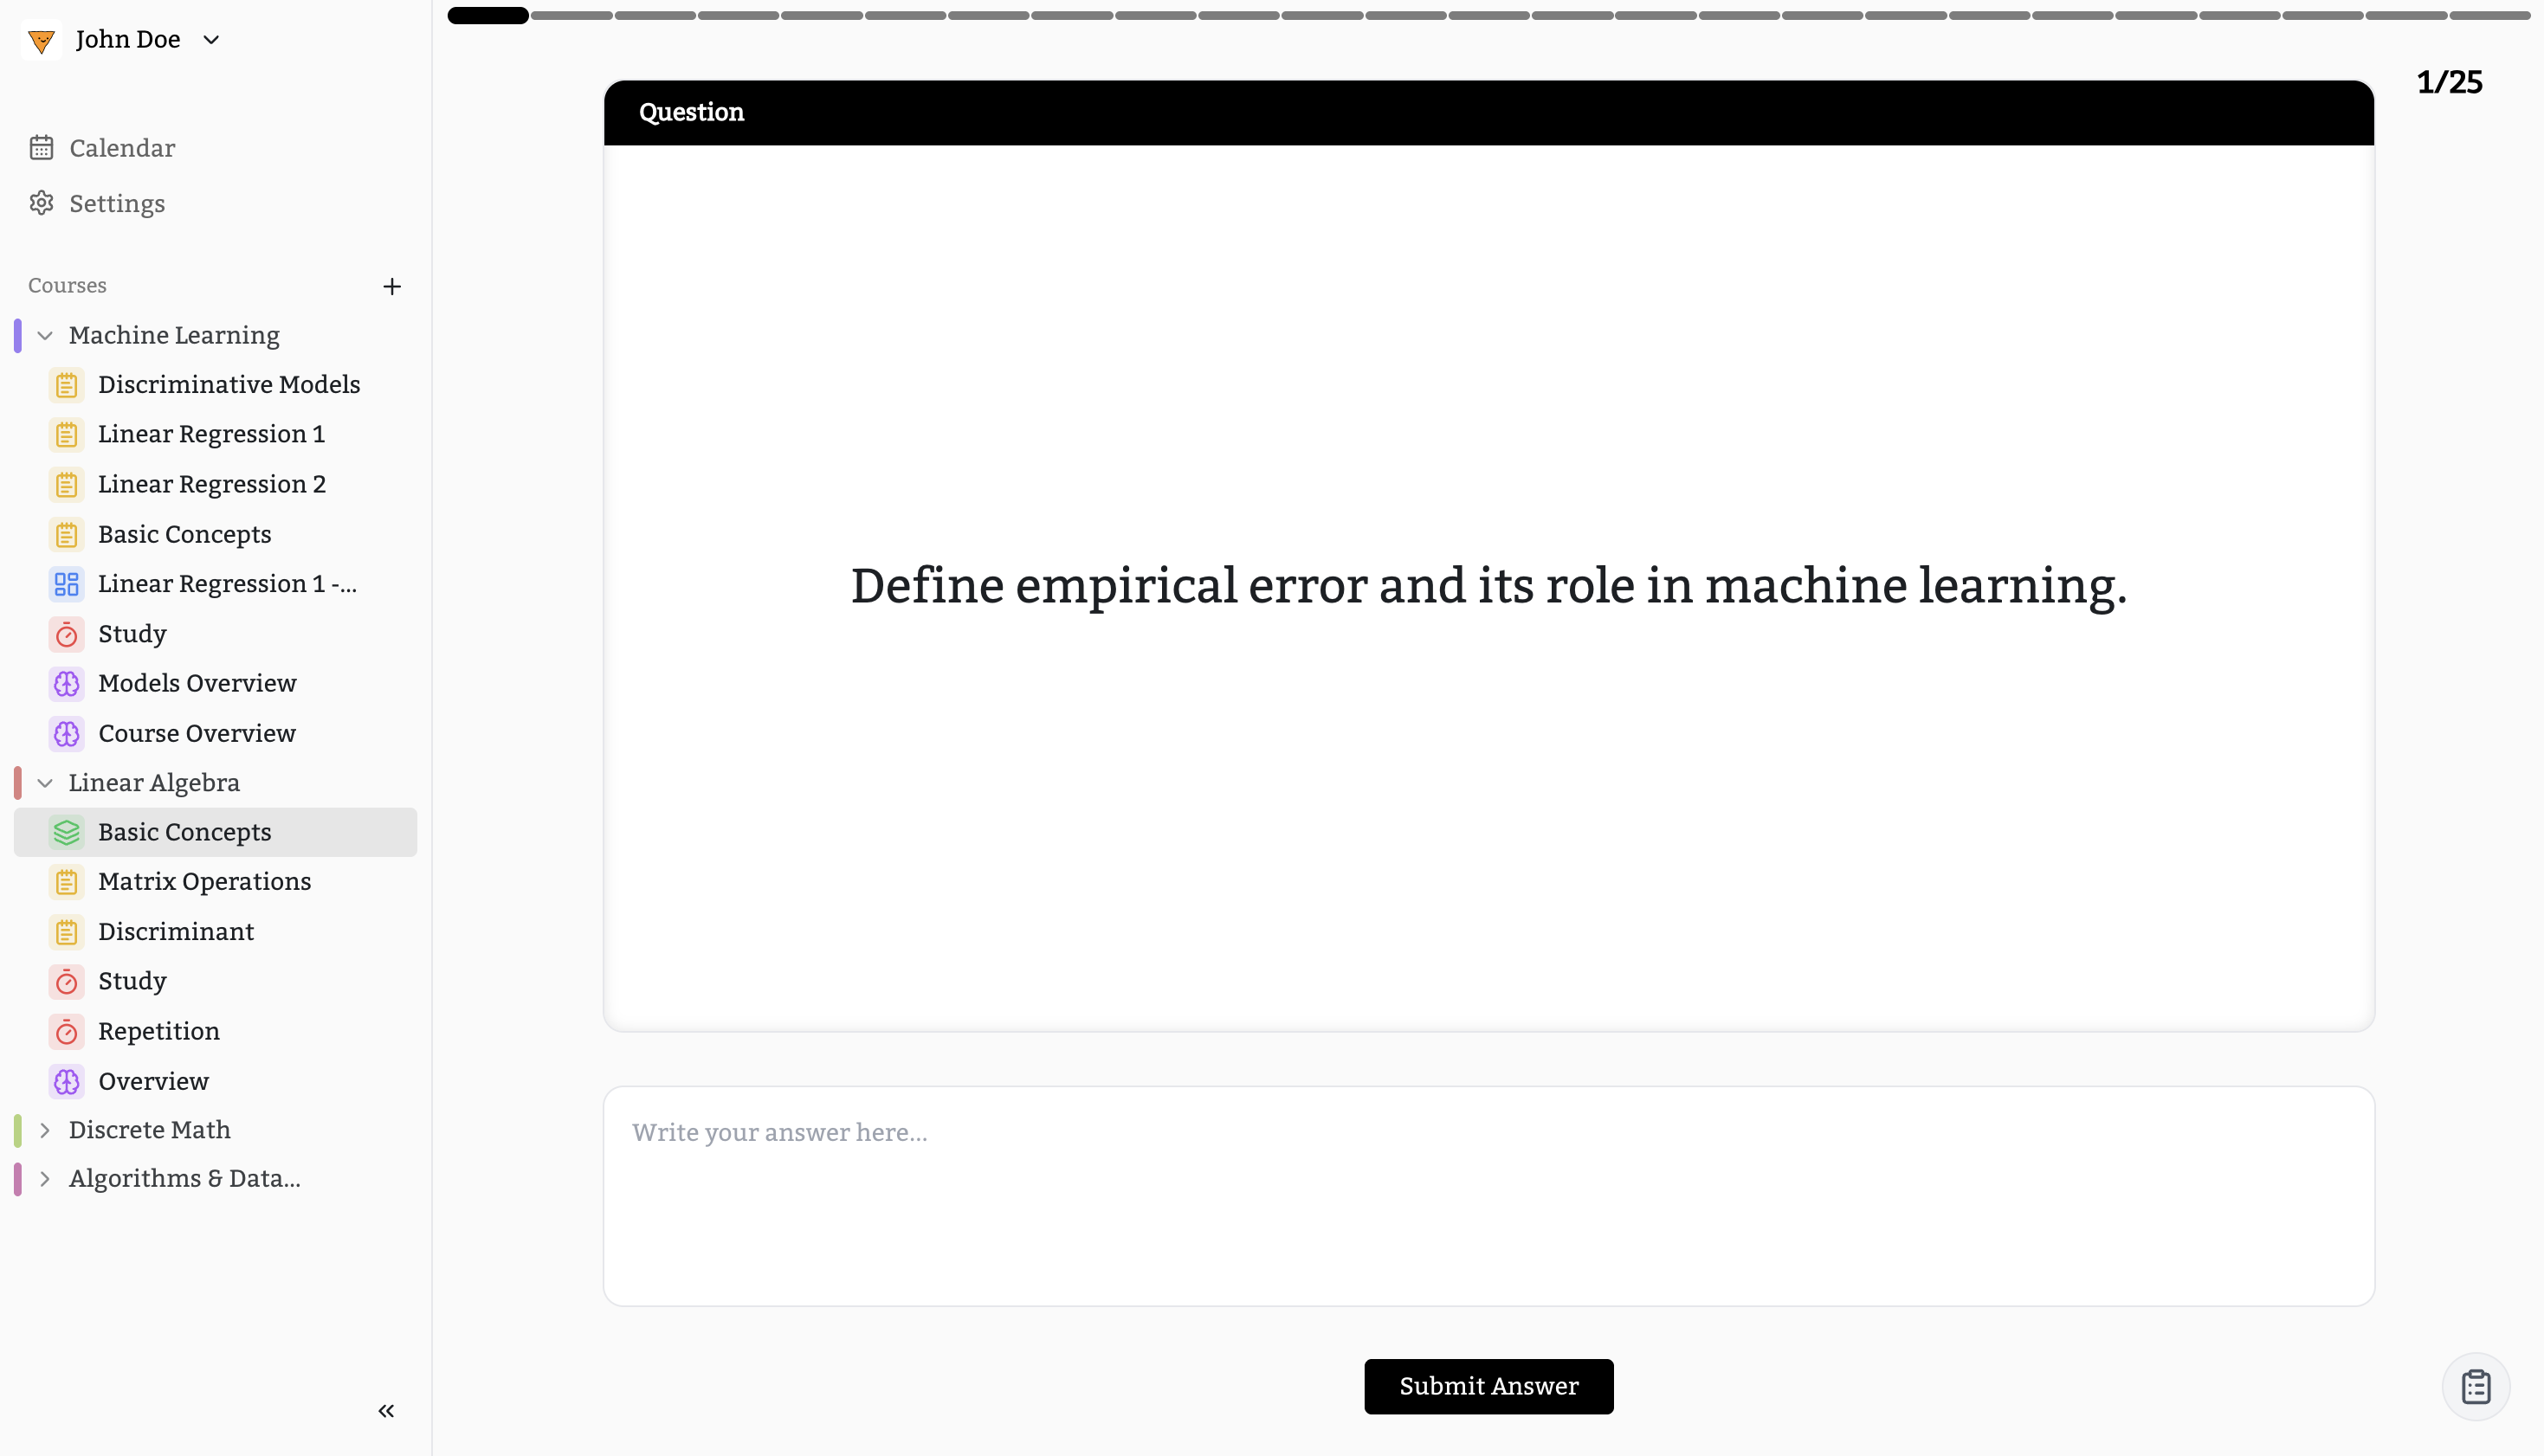Collapse the Linear Algebra course
The height and width of the screenshot is (1456, 2544).
point(45,783)
